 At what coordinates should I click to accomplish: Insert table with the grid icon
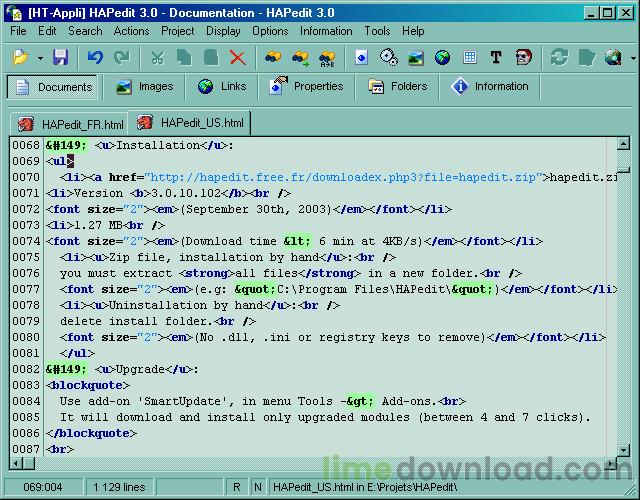[x=470, y=57]
